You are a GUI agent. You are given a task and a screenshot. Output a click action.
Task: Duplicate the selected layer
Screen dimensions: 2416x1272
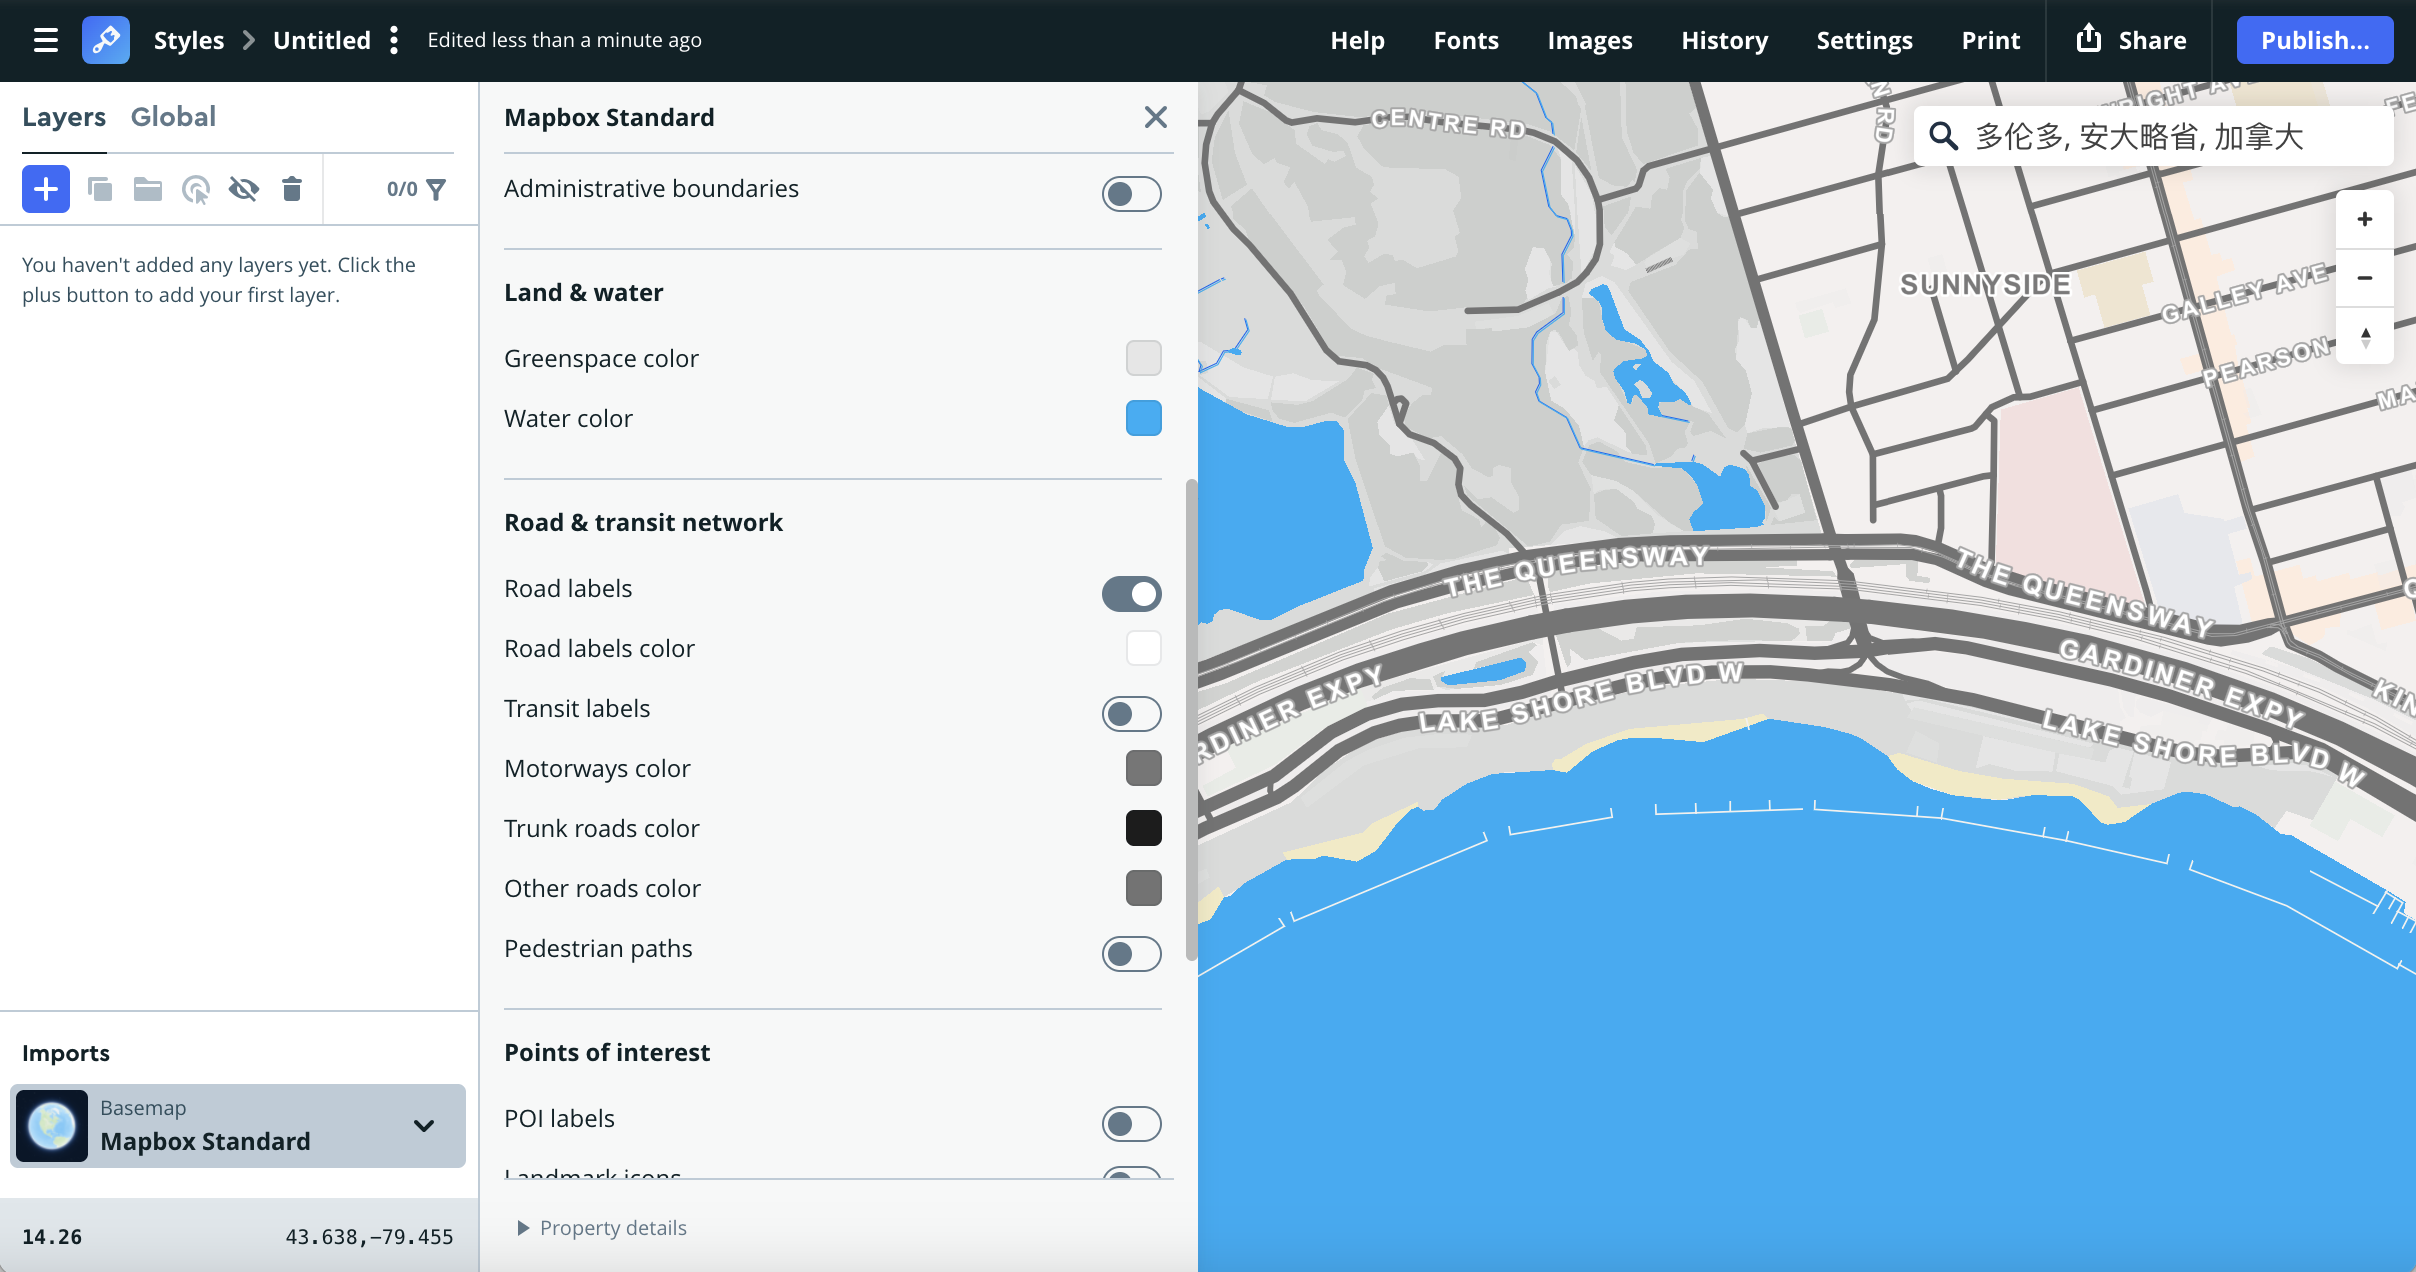(100, 188)
